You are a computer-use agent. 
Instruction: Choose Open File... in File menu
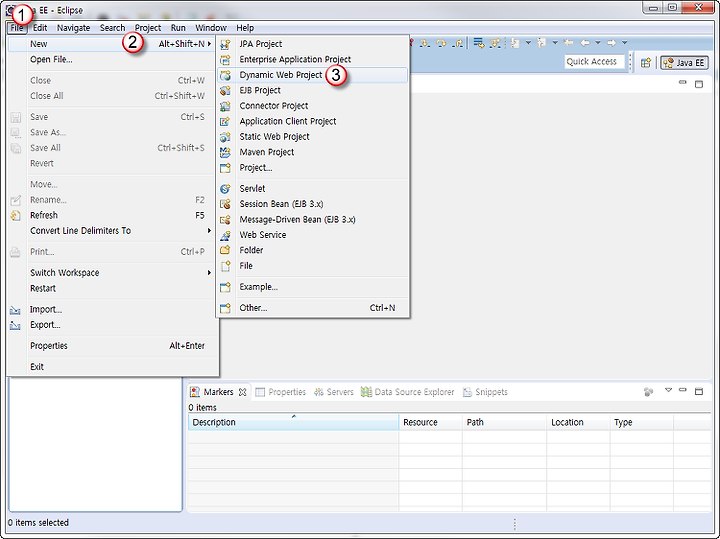point(112,60)
